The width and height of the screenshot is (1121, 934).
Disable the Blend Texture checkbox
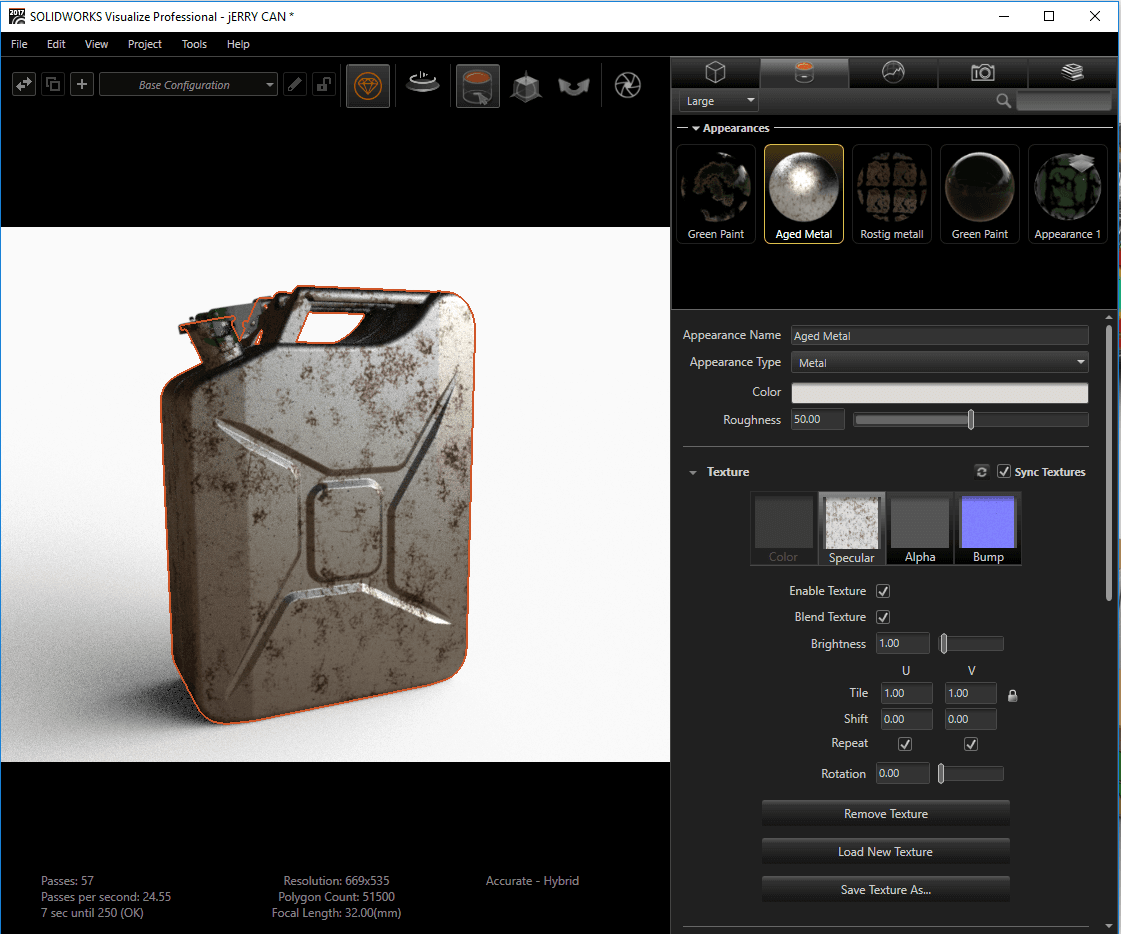[883, 617]
